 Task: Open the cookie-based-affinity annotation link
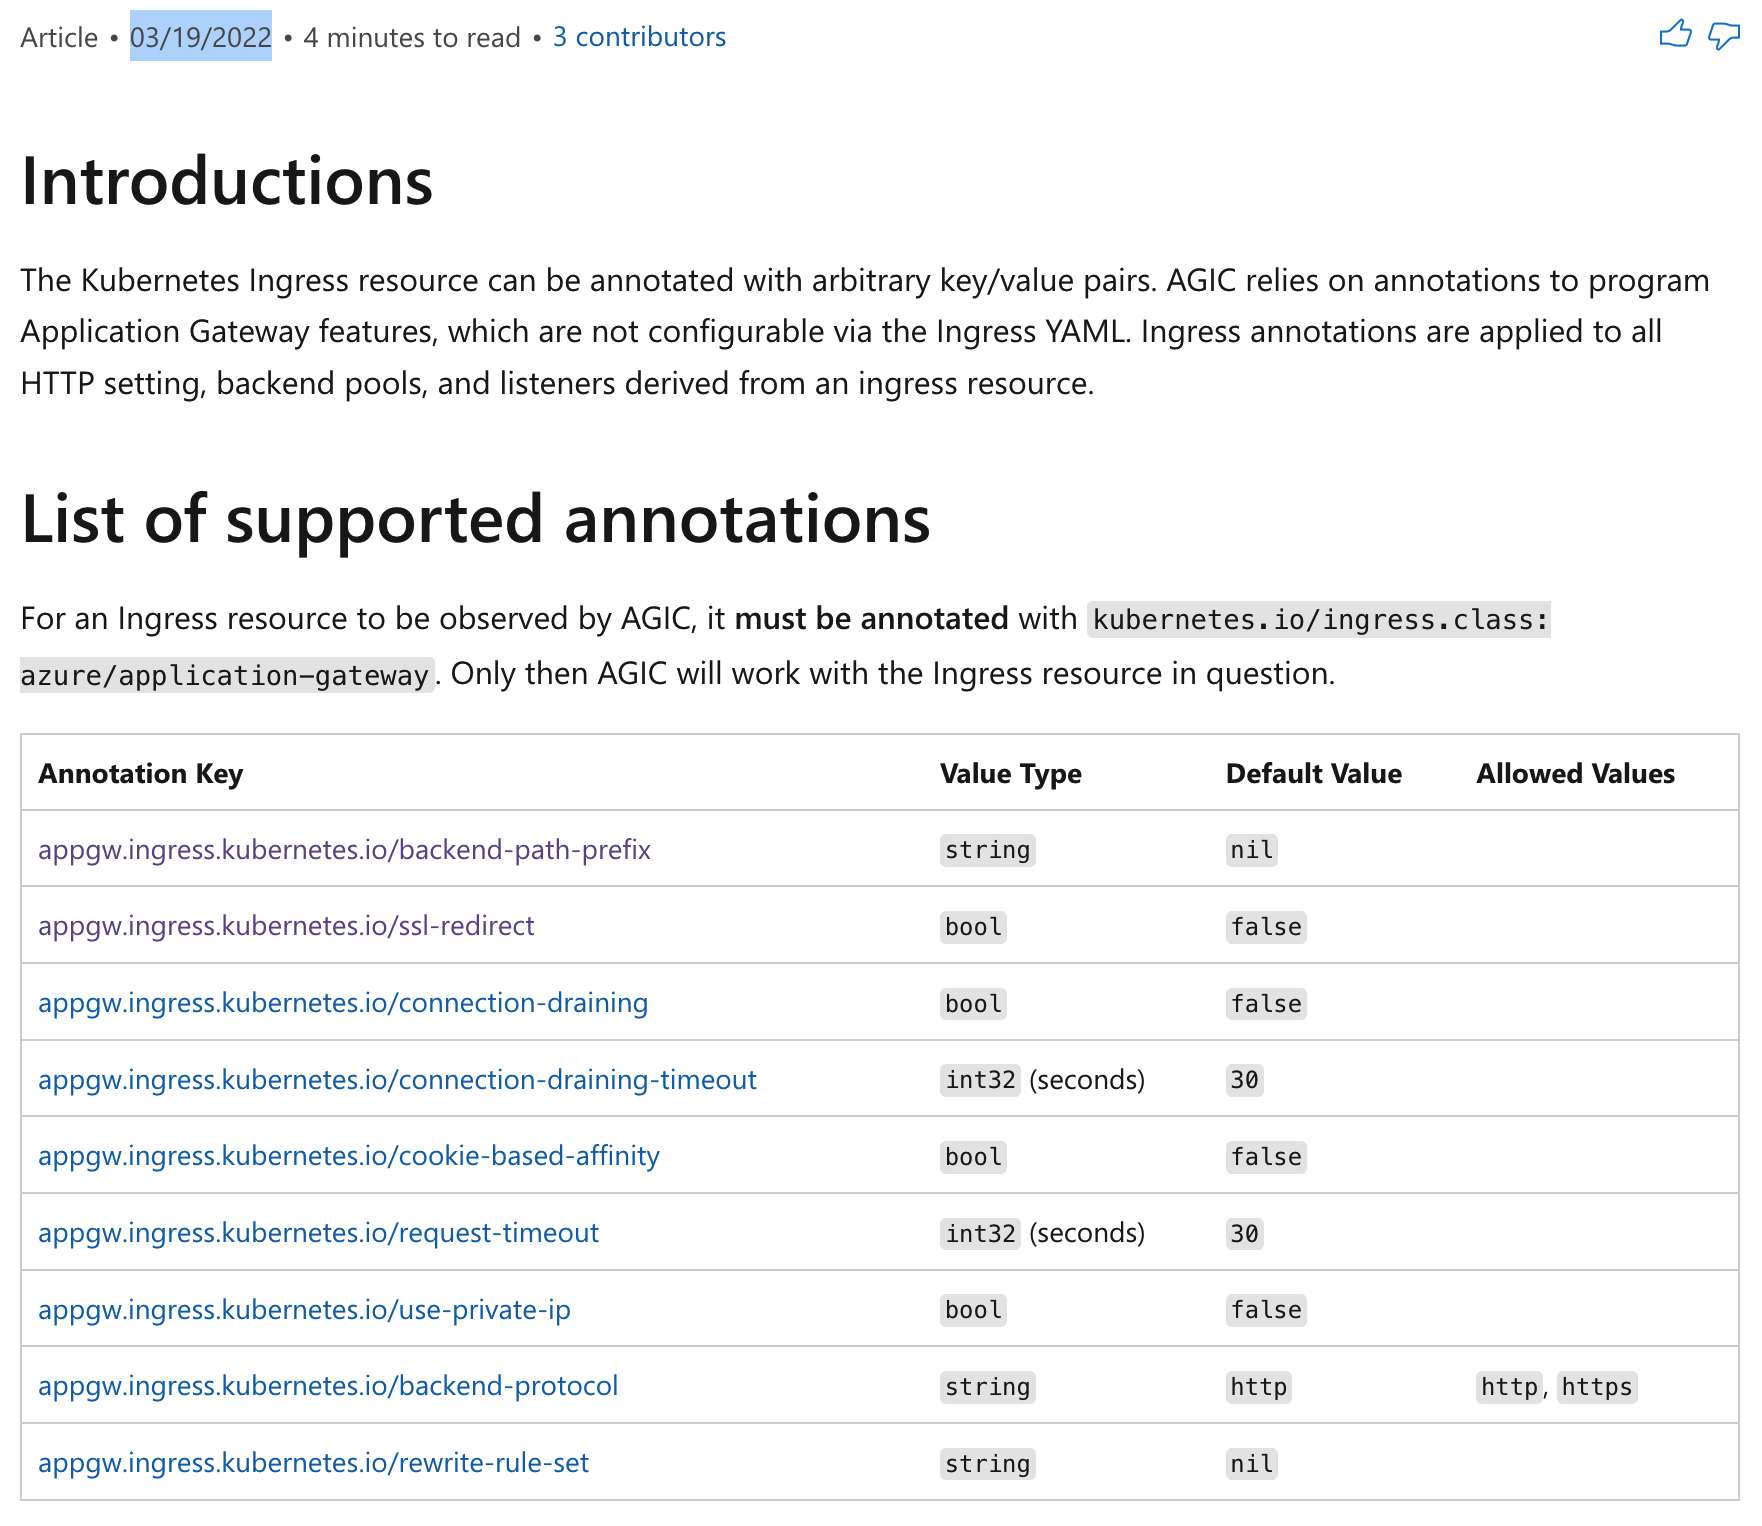pos(348,1156)
